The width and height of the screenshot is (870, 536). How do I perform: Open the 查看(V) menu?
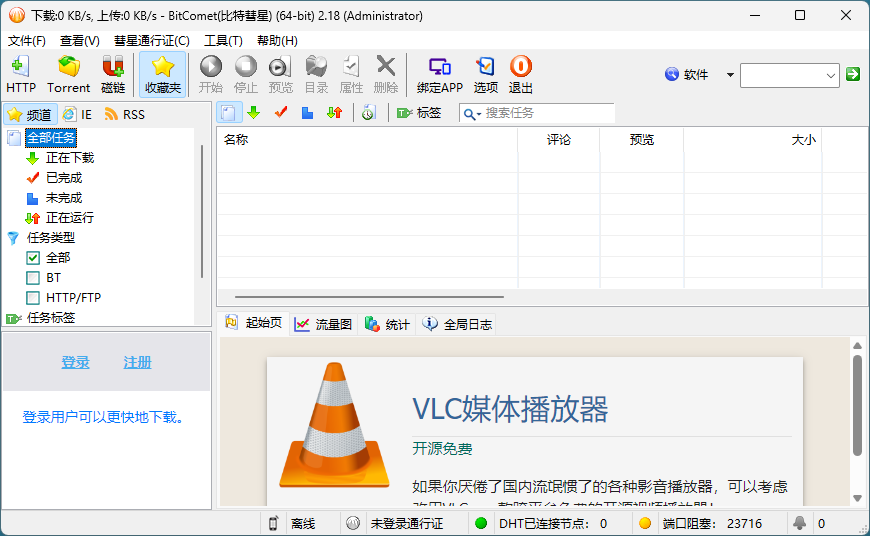(x=80, y=41)
